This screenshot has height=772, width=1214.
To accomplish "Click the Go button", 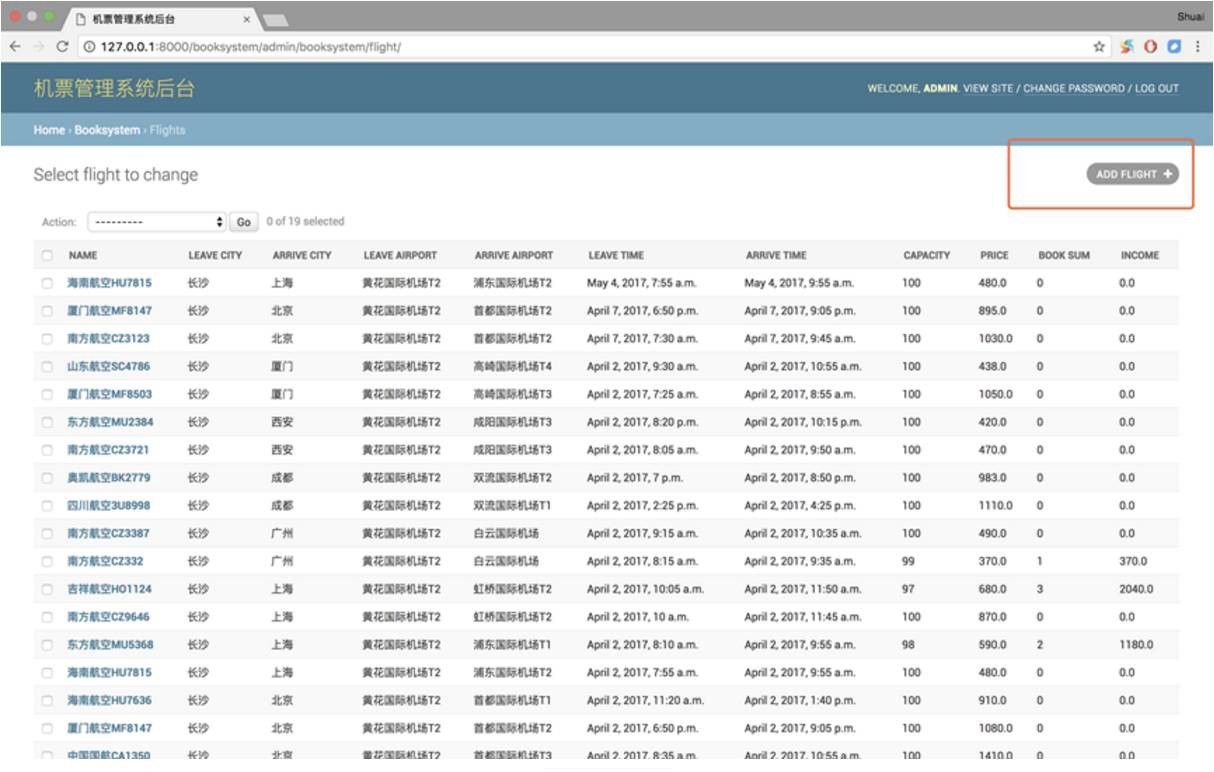I will [x=245, y=222].
